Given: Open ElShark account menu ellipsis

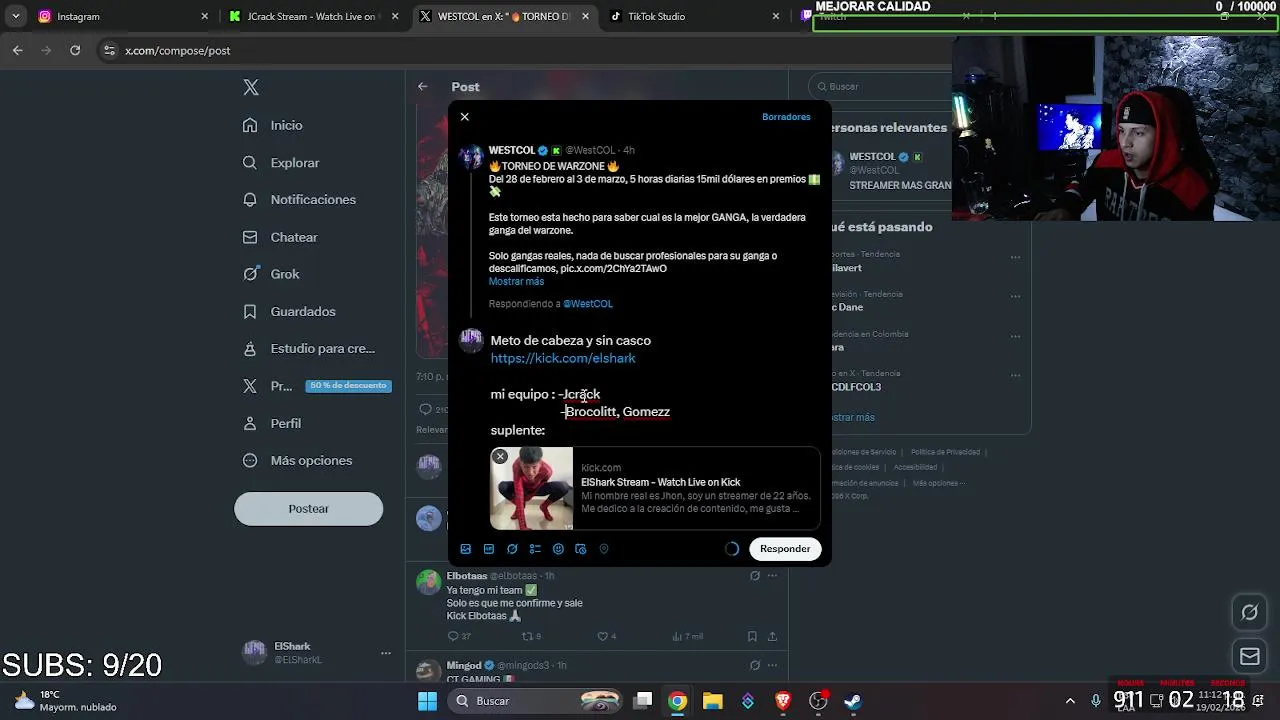Looking at the screenshot, I should [x=386, y=653].
